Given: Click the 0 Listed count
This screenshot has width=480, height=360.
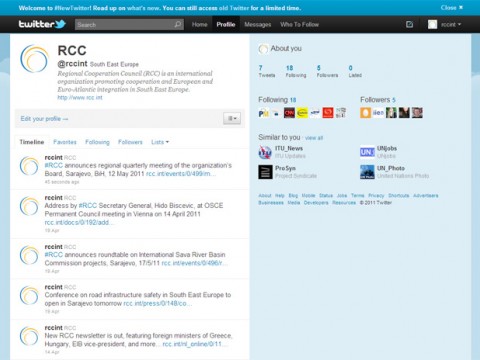Looking at the screenshot, I should (x=355, y=71).
